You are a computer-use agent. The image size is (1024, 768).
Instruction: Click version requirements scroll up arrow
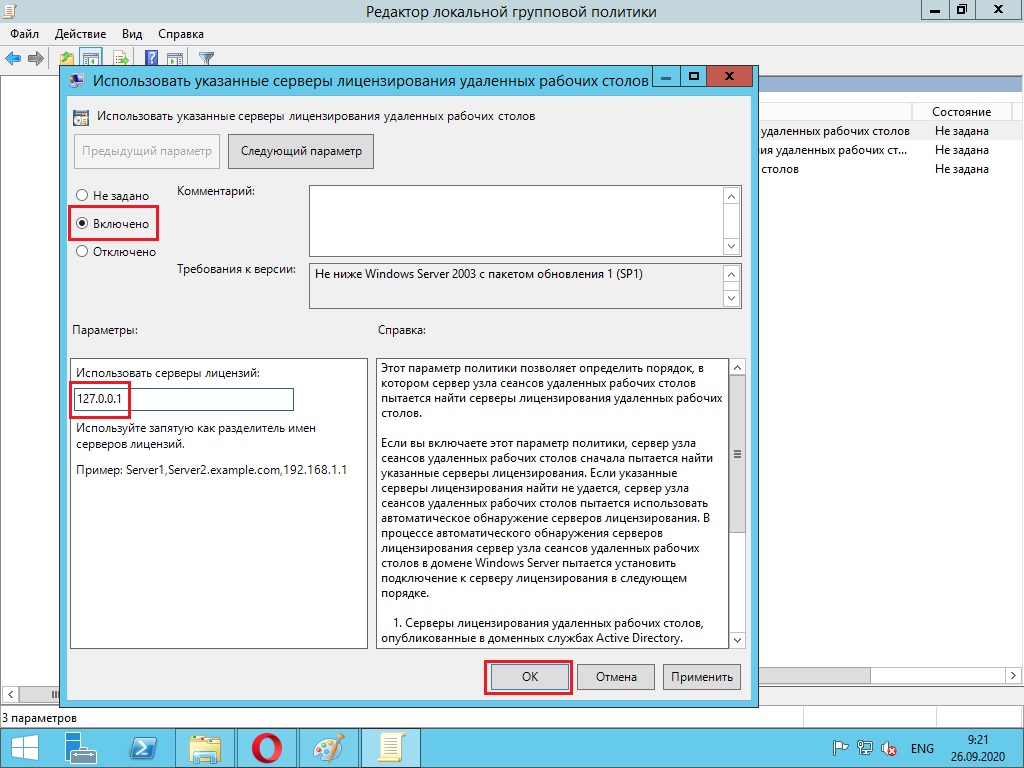[x=731, y=274]
